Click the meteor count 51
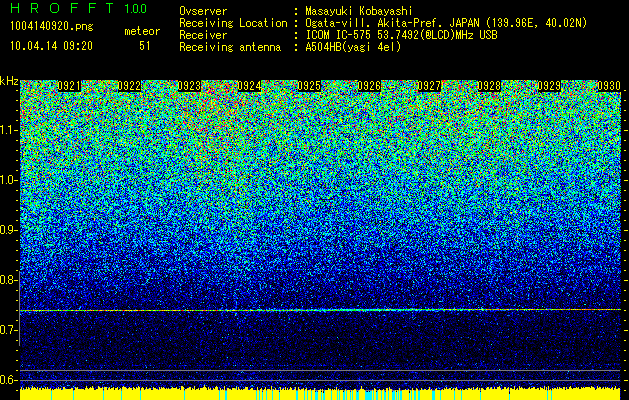Screen dimensions: 629x400 pyautogui.click(x=145, y=46)
